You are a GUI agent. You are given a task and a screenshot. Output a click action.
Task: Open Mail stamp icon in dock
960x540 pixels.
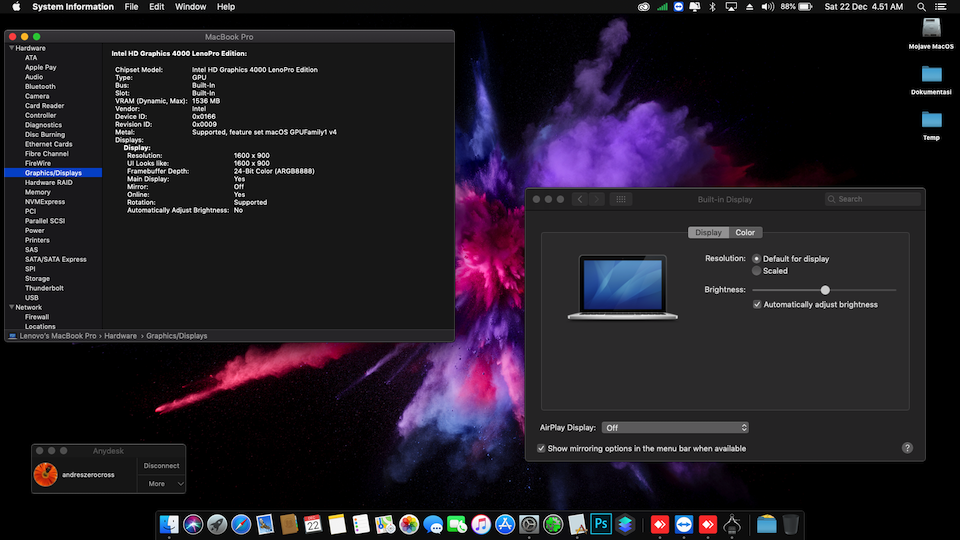click(265, 525)
